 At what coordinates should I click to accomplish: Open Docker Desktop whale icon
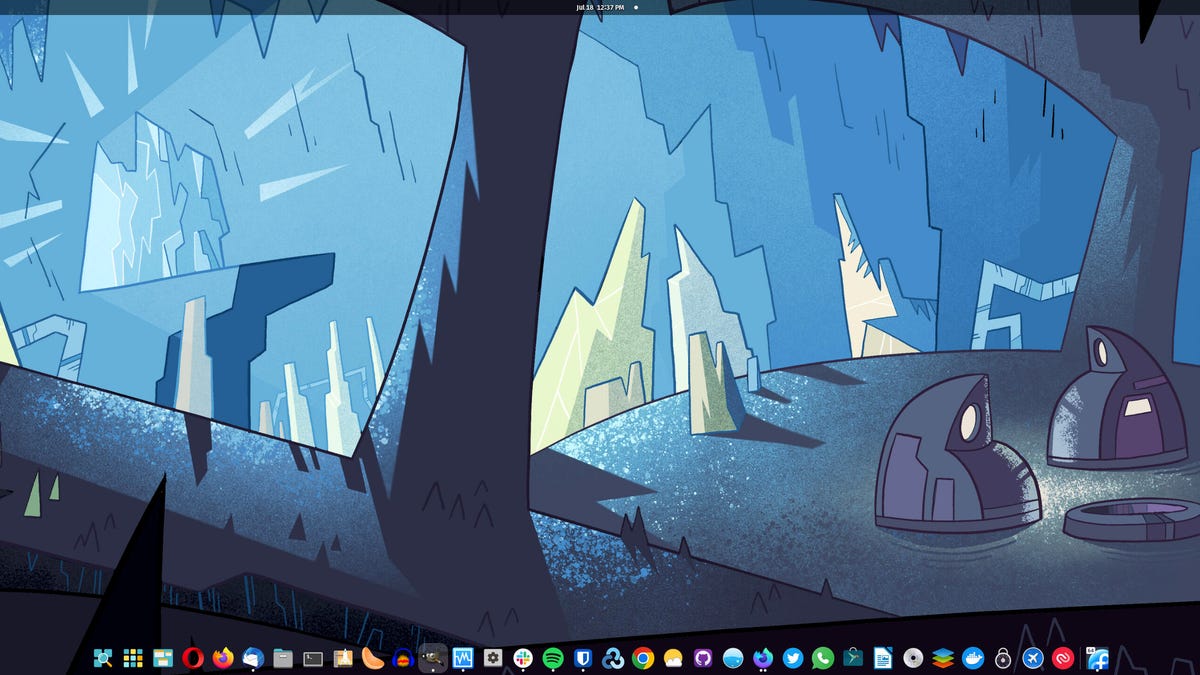pyautogui.click(x=972, y=658)
